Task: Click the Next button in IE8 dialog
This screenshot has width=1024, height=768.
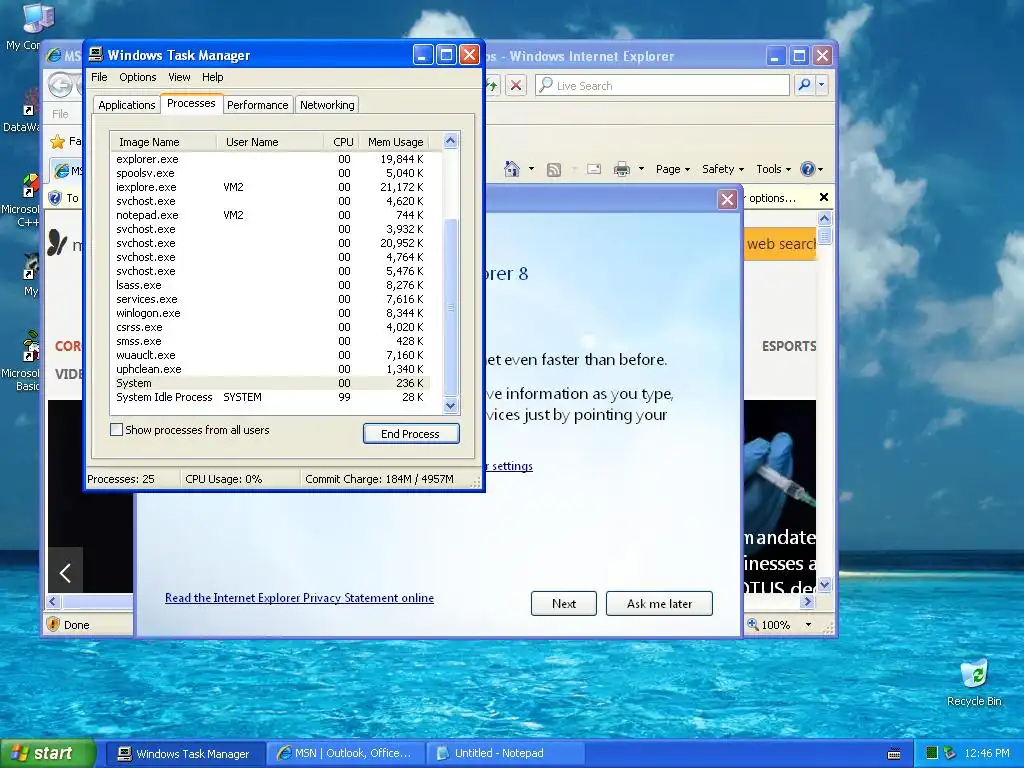Action: point(564,603)
